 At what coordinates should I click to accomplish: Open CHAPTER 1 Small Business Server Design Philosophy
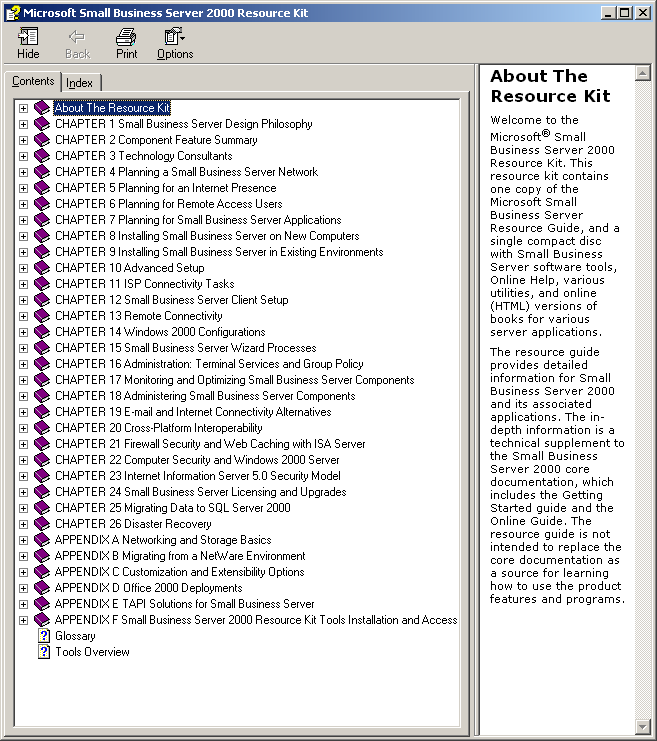click(184, 124)
